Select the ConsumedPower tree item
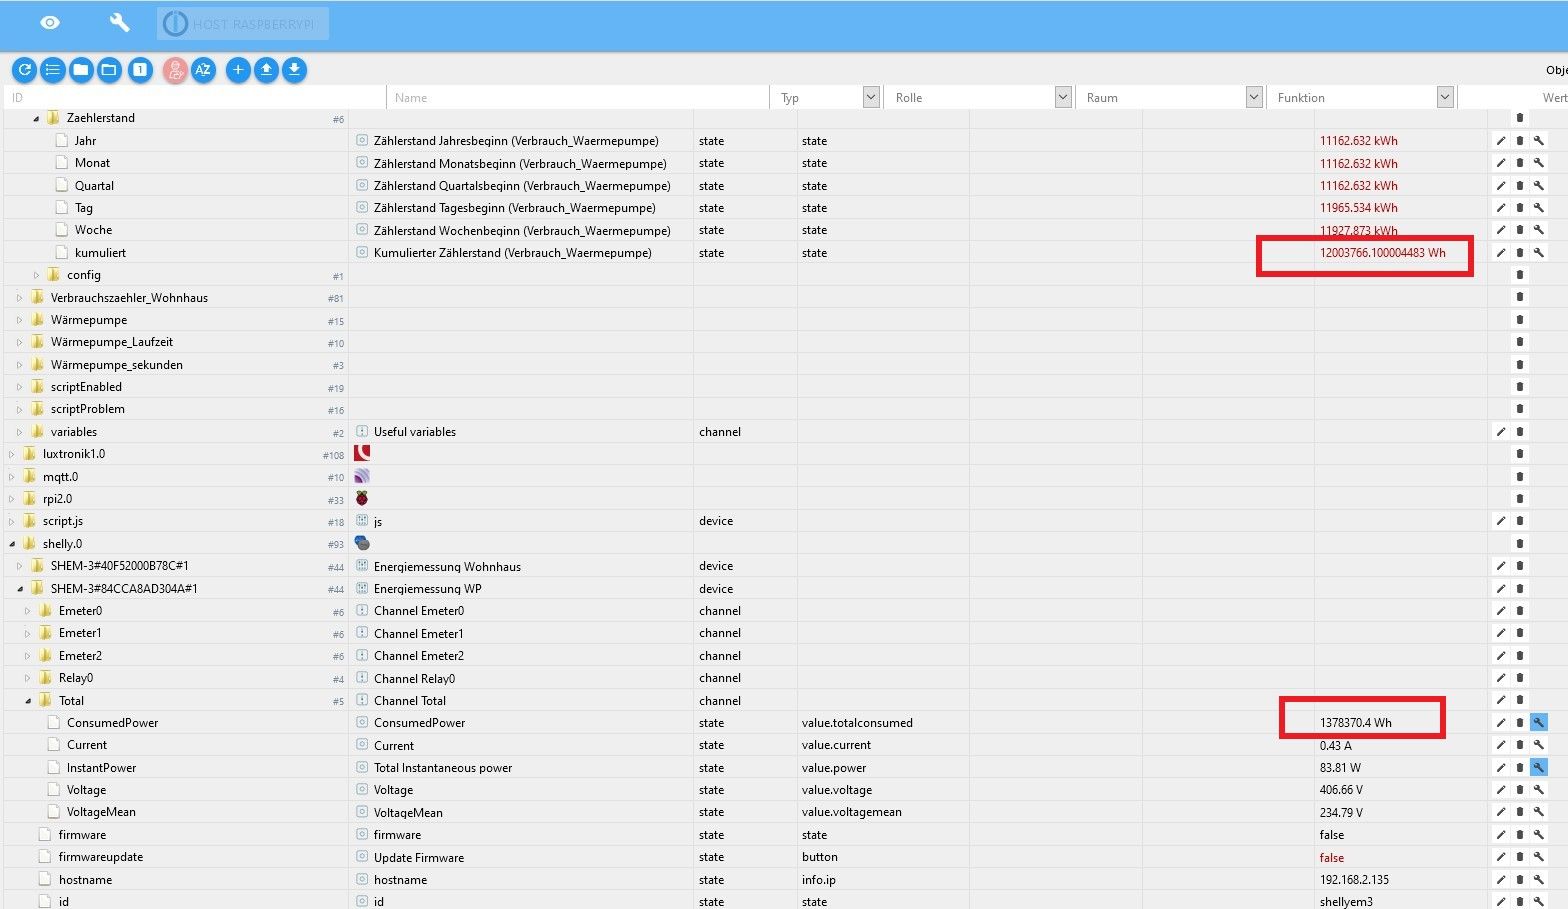1568x909 pixels. pos(112,722)
